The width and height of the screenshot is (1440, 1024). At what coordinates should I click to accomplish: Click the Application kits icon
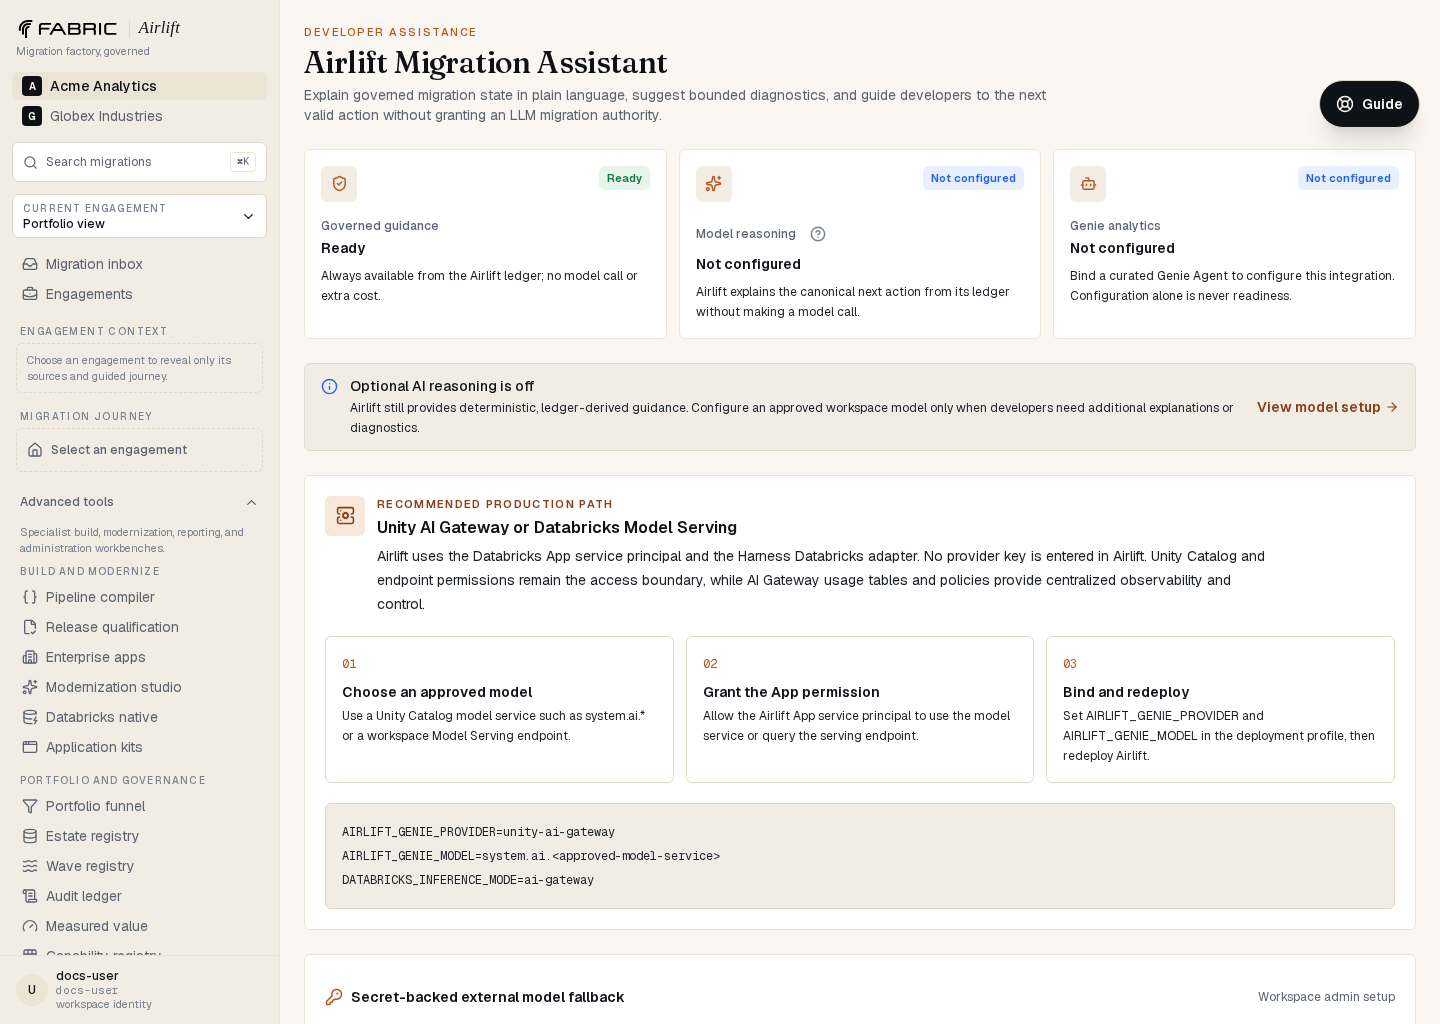30,747
